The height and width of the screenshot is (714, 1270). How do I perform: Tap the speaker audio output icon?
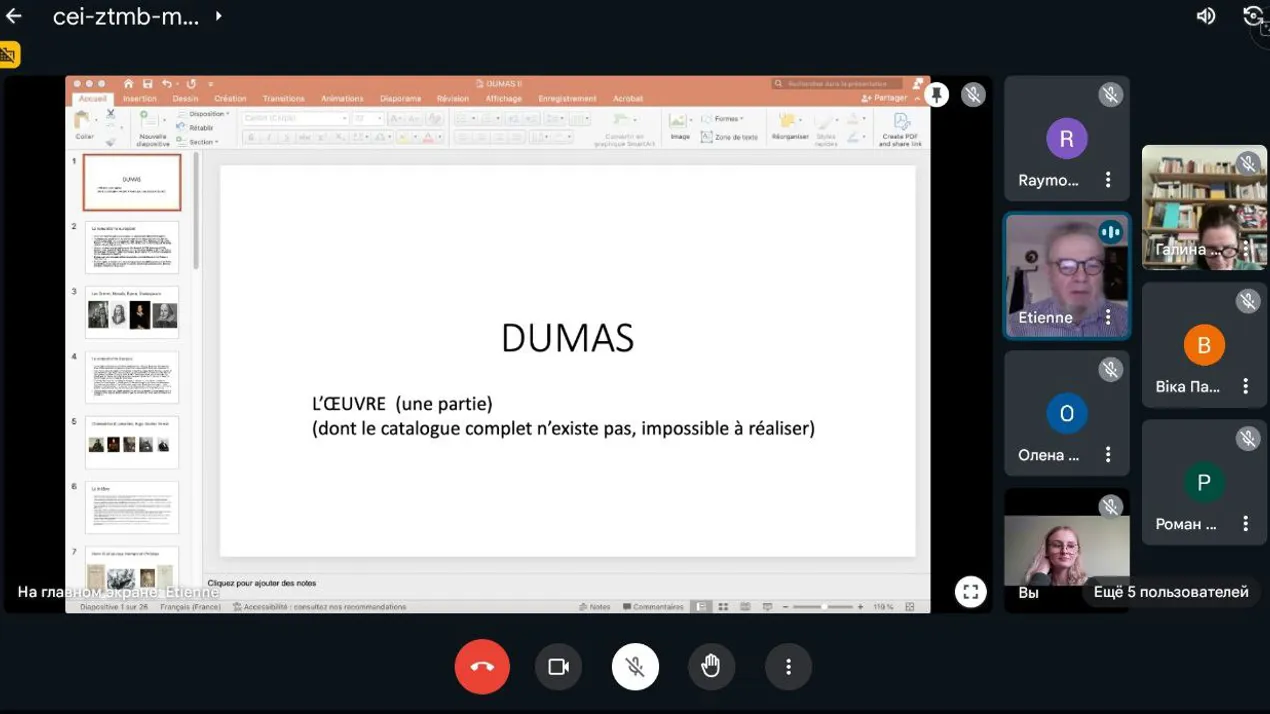[x=1206, y=16]
